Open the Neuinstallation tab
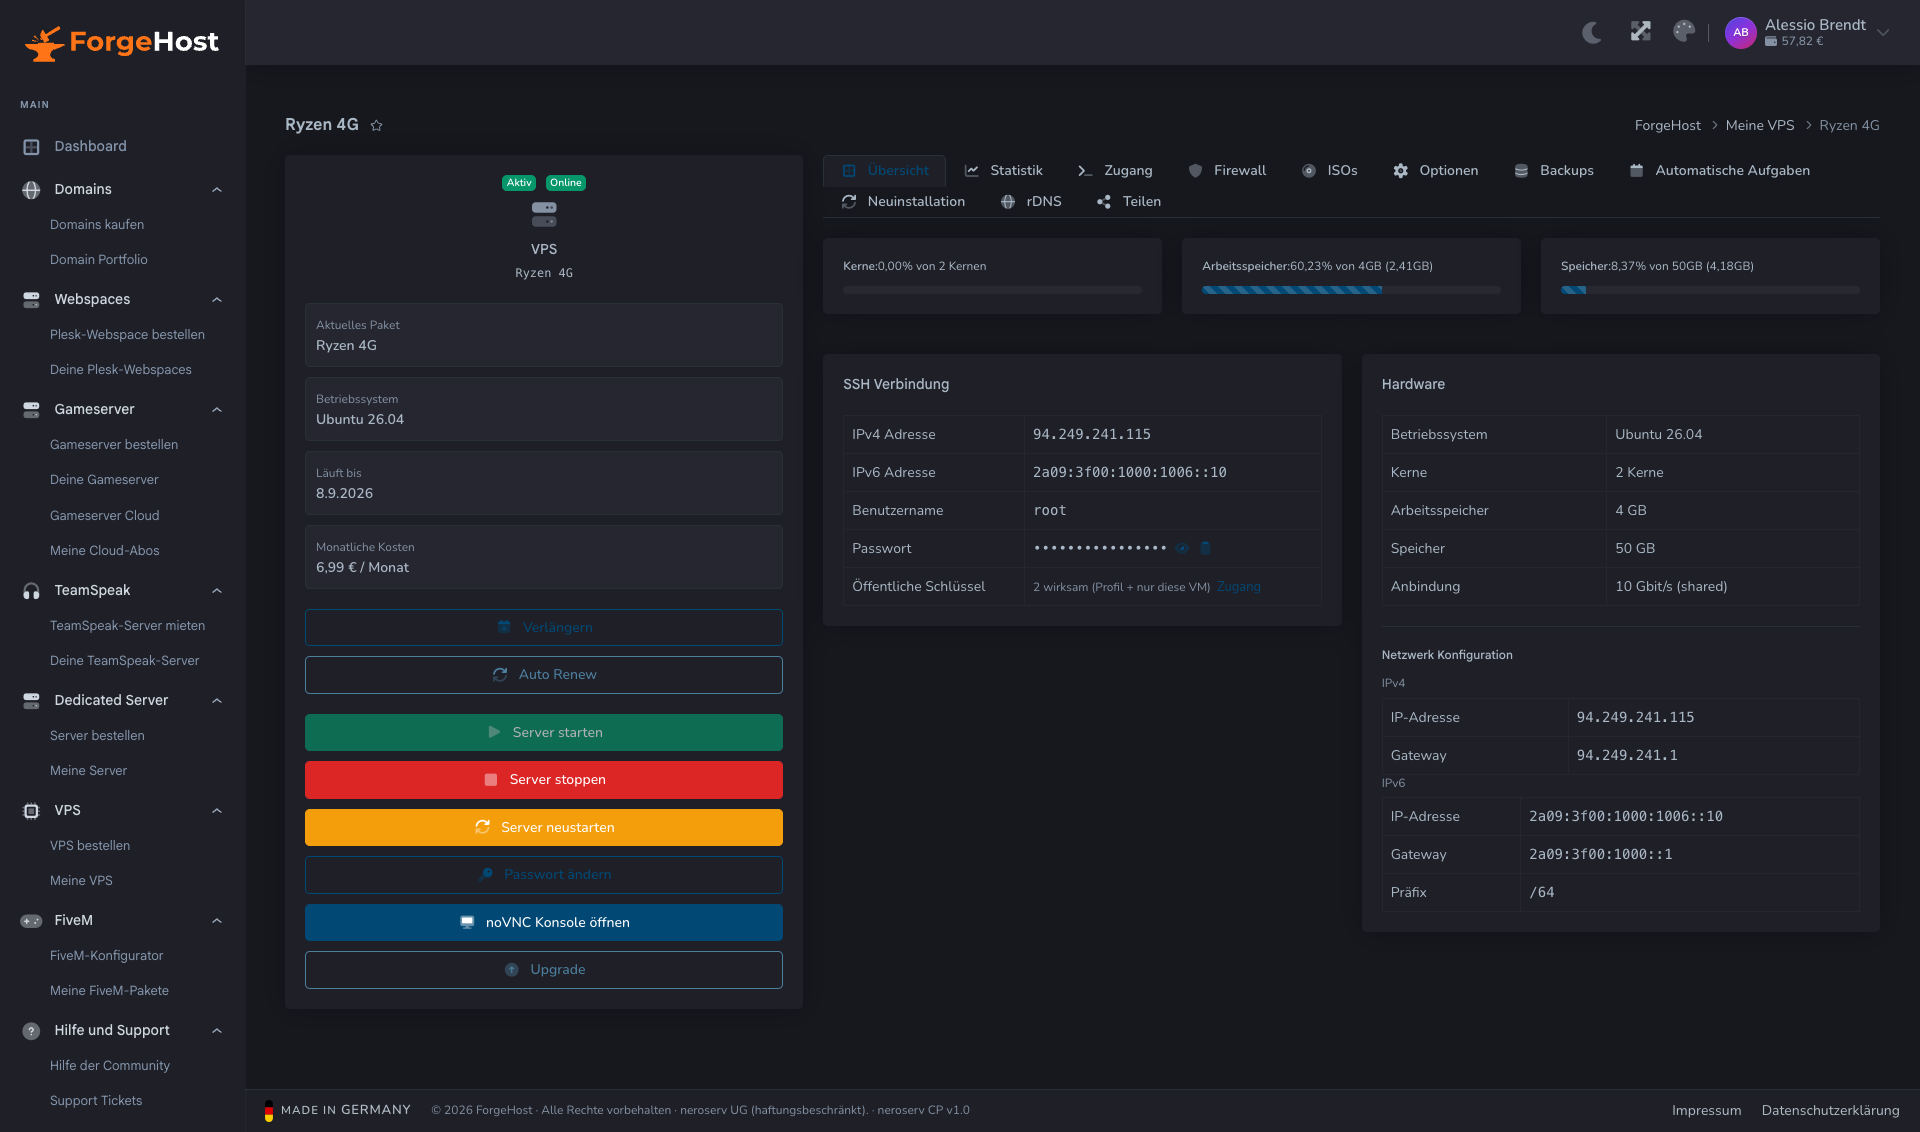The image size is (1920, 1132). coord(903,202)
